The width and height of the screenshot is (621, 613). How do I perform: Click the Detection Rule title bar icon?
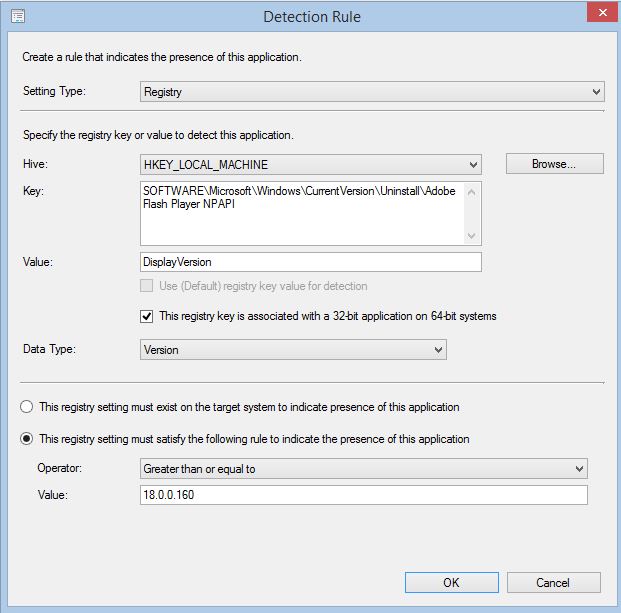tap(18, 16)
